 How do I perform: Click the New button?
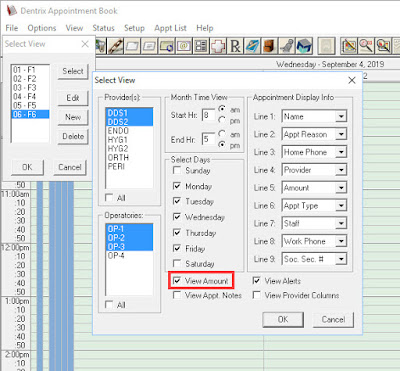[73, 117]
